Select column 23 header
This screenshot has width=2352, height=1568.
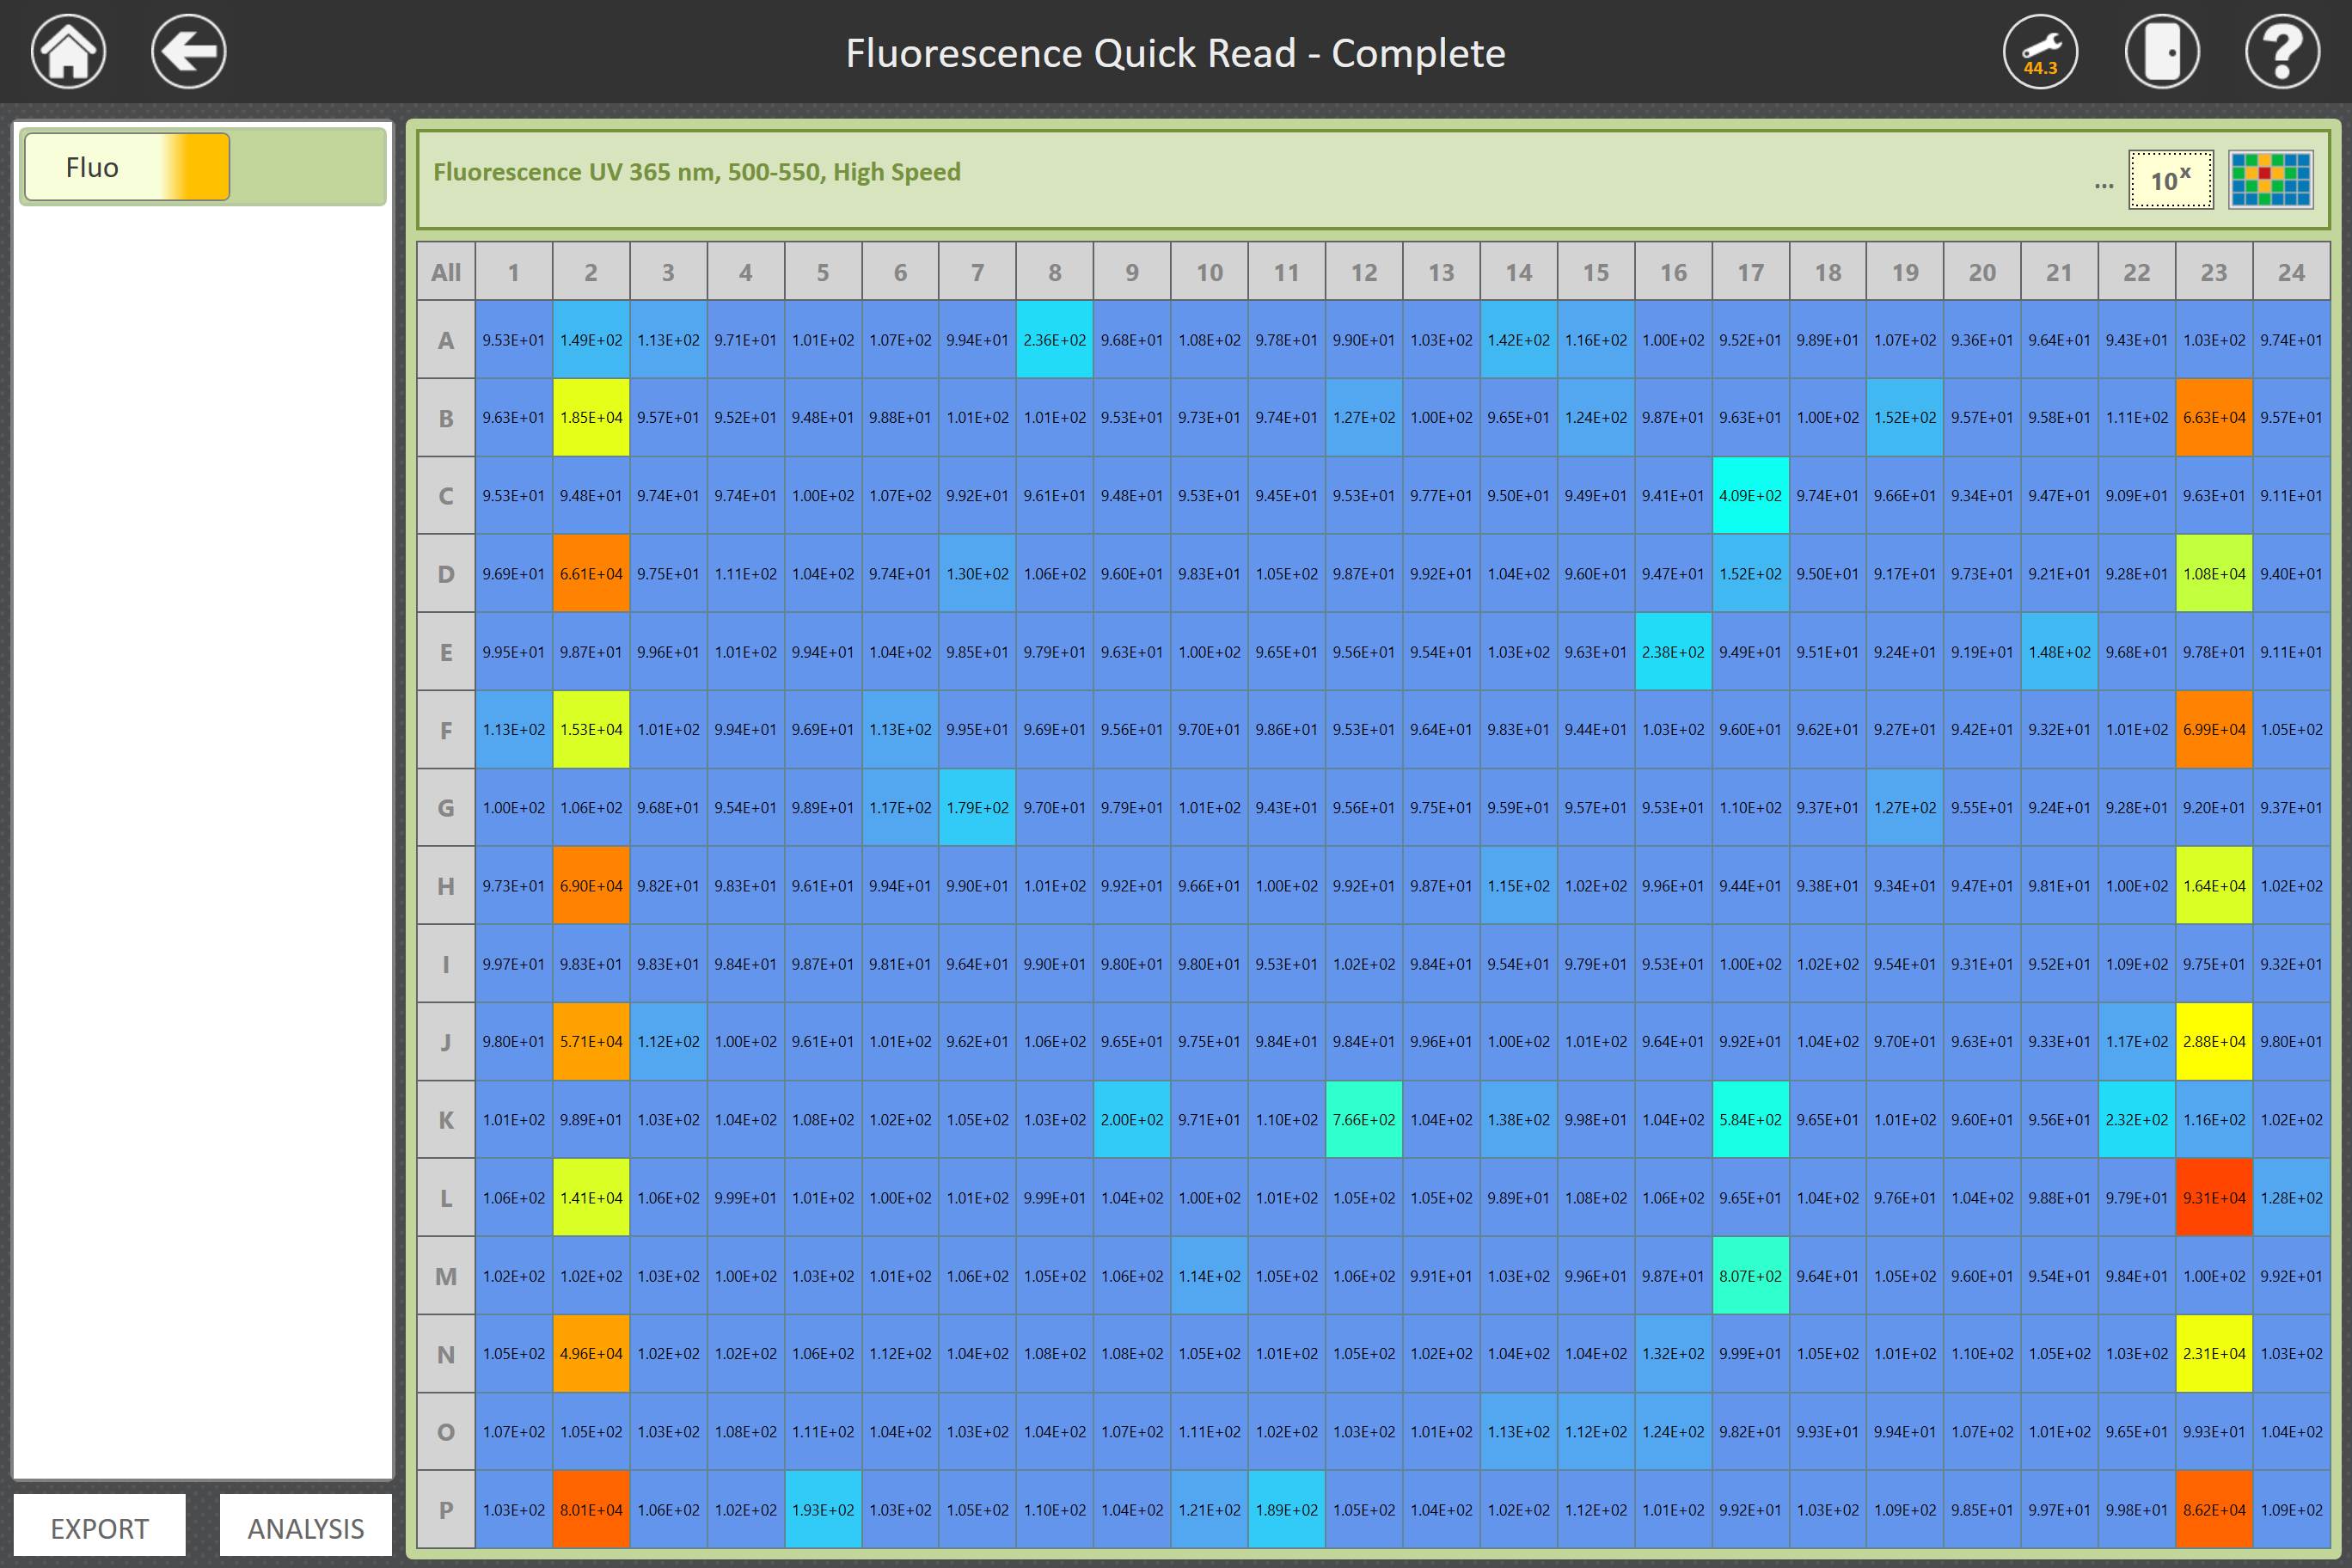click(x=2213, y=272)
